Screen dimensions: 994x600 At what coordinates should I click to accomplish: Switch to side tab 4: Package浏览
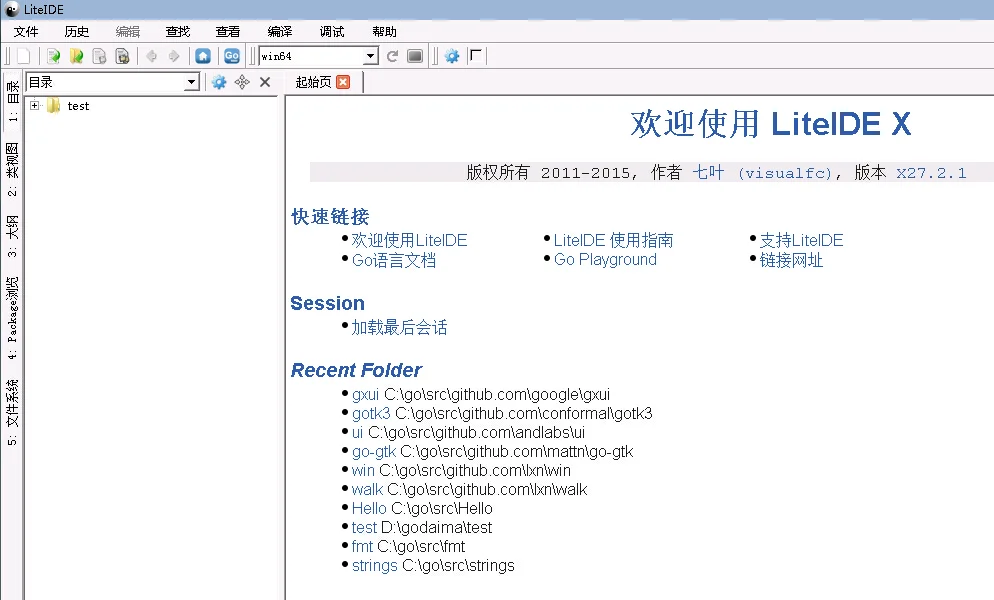pyautogui.click(x=13, y=318)
